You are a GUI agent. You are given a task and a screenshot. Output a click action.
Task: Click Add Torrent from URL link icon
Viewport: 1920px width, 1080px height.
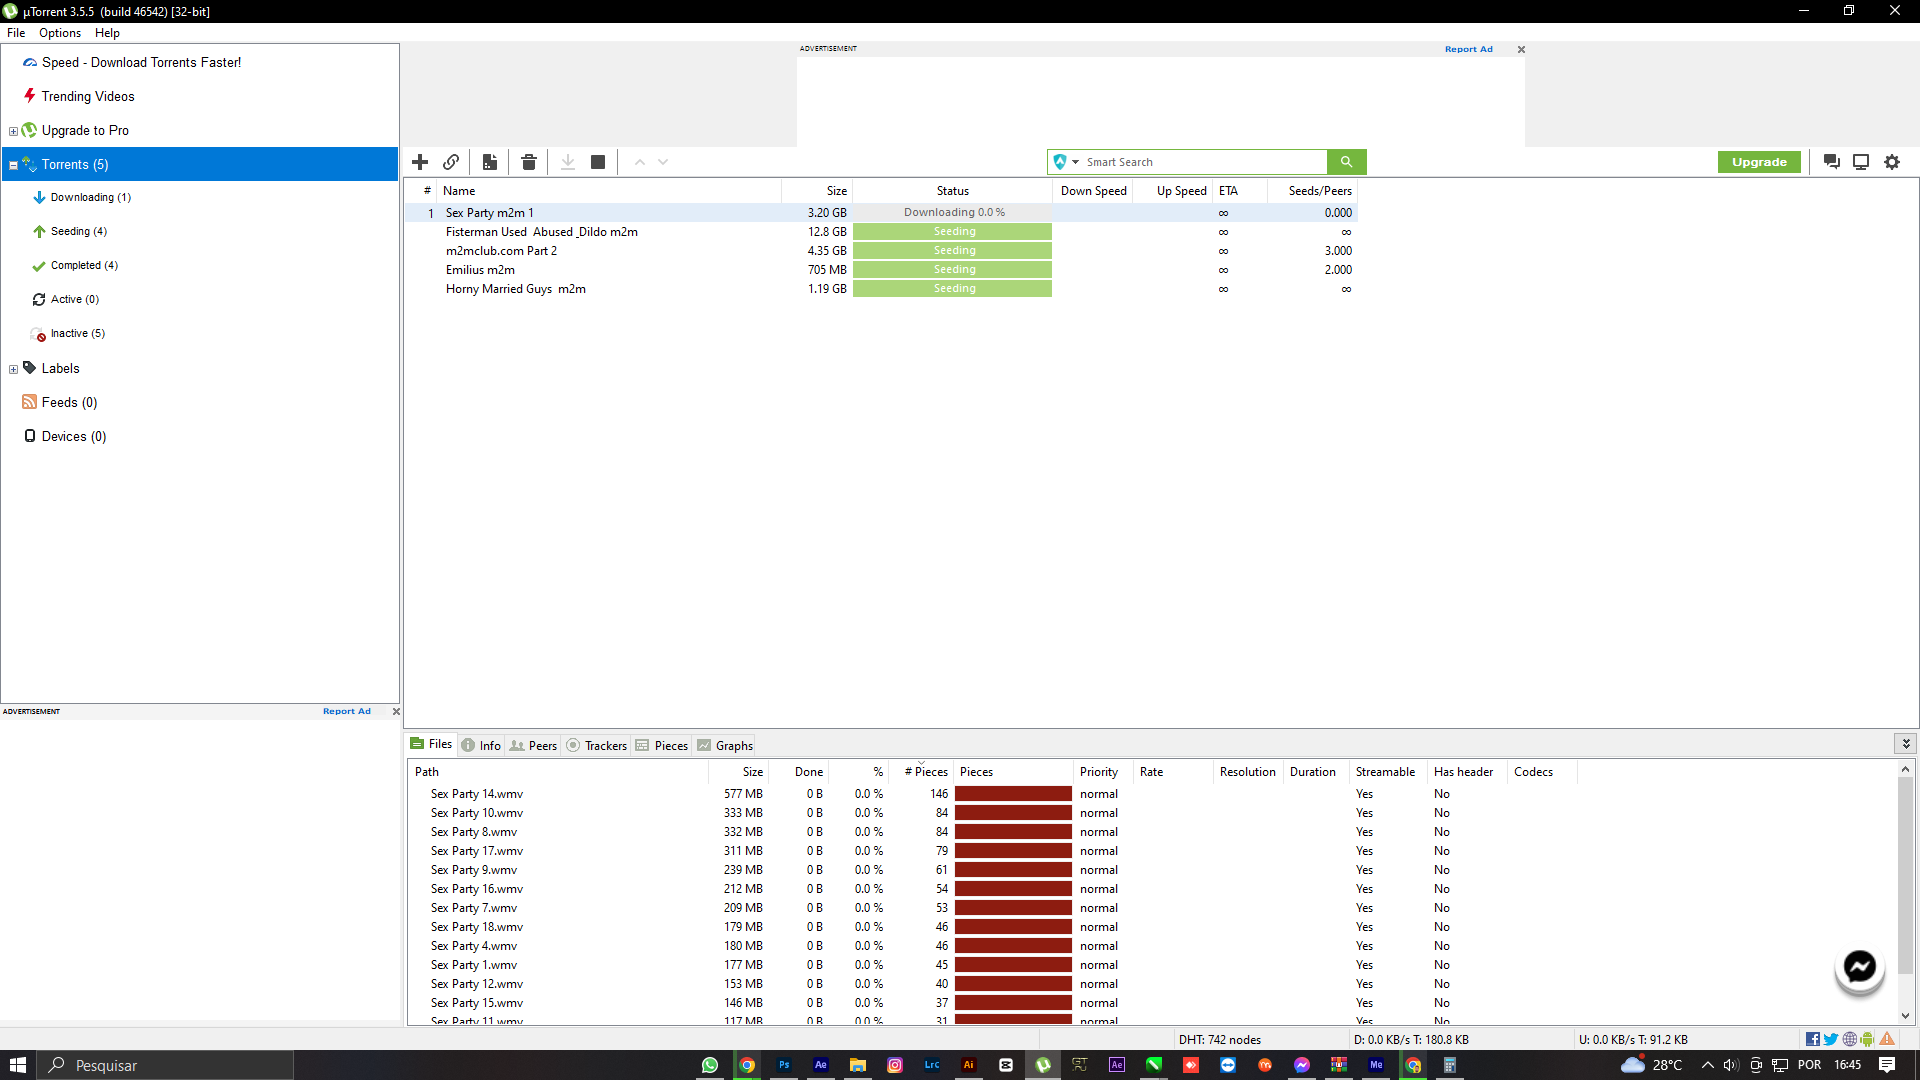[x=451, y=162]
